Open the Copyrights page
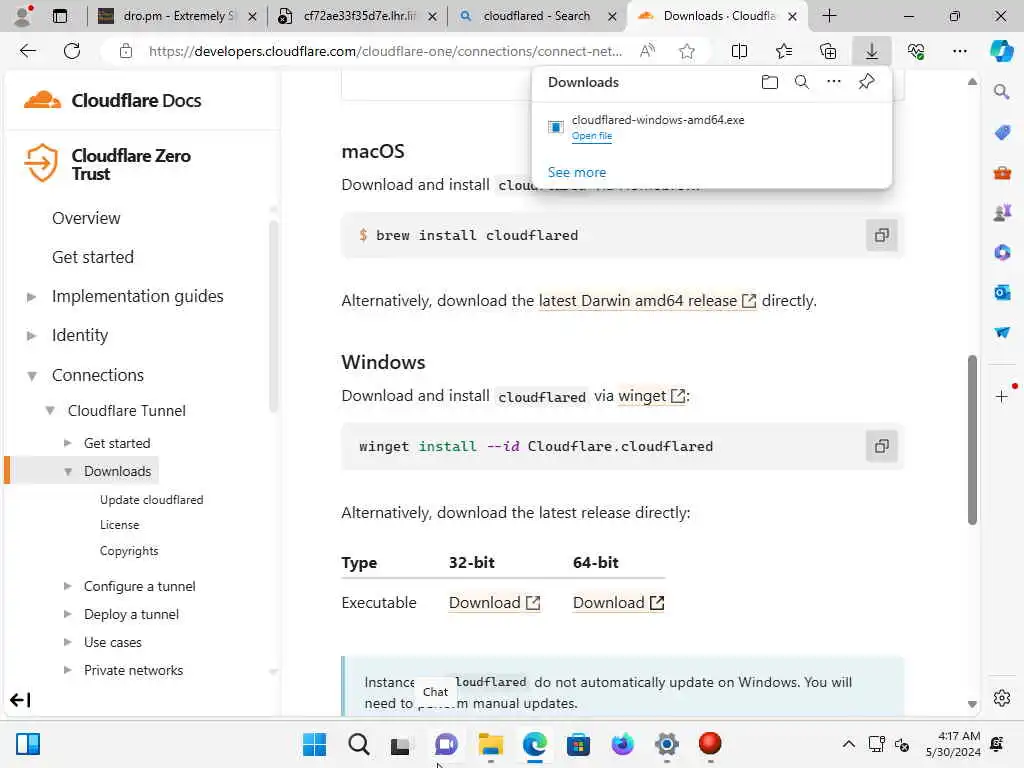The width and height of the screenshot is (1024, 768). point(129,551)
